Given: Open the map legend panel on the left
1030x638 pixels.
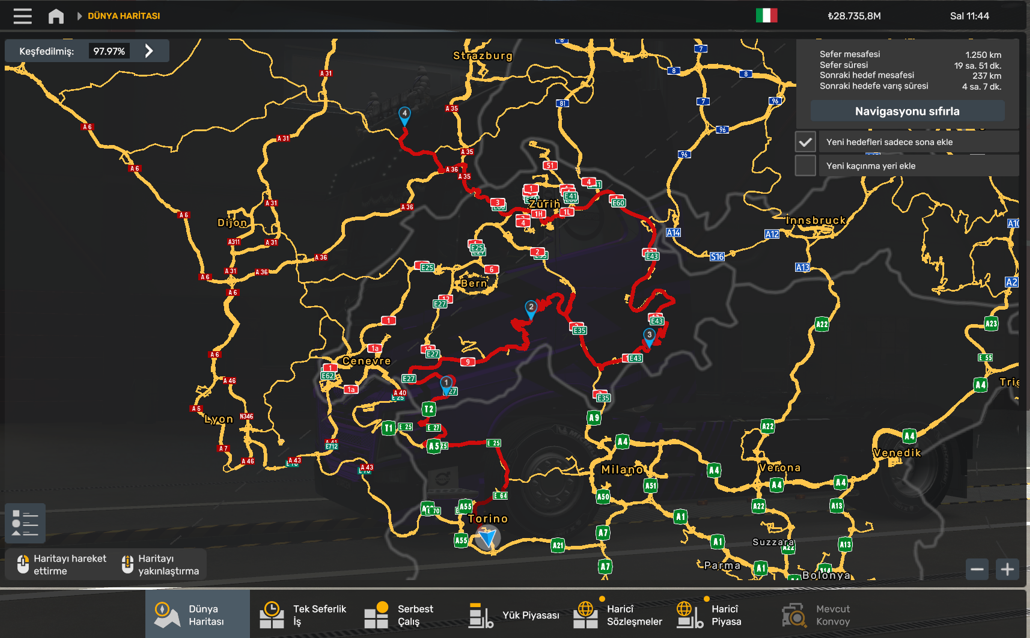Looking at the screenshot, I should (x=24, y=522).
